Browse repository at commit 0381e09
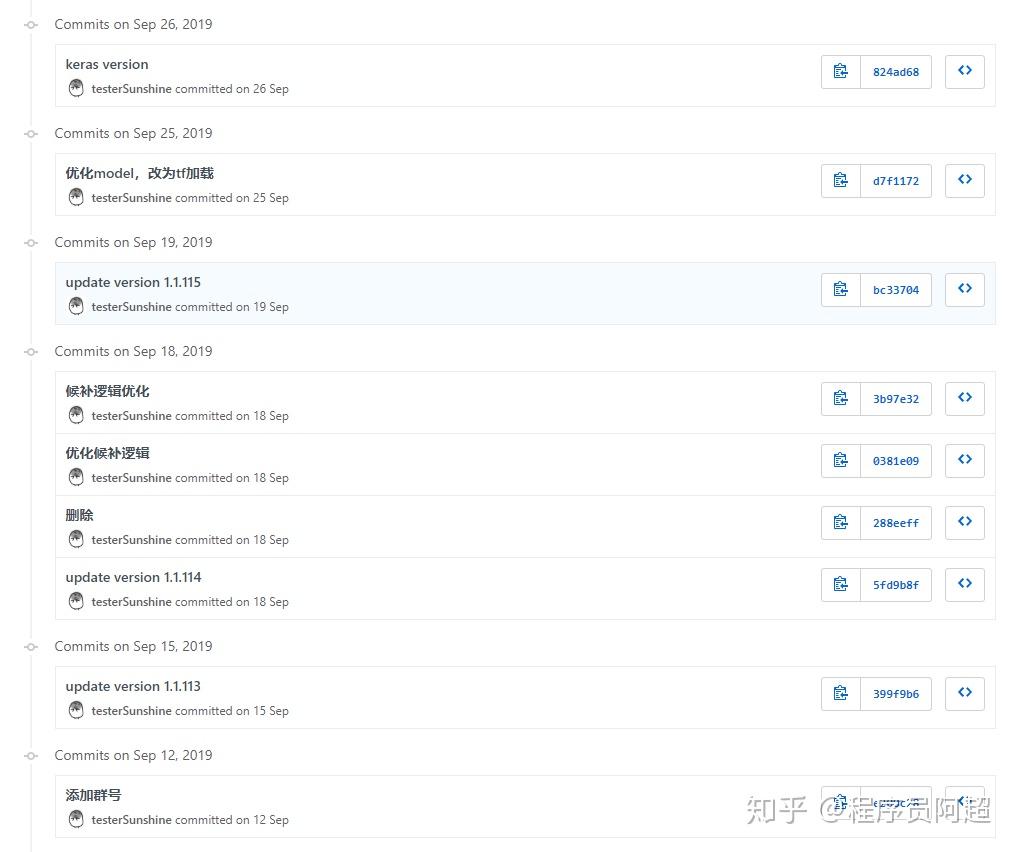The image size is (1017, 852). 964,460
